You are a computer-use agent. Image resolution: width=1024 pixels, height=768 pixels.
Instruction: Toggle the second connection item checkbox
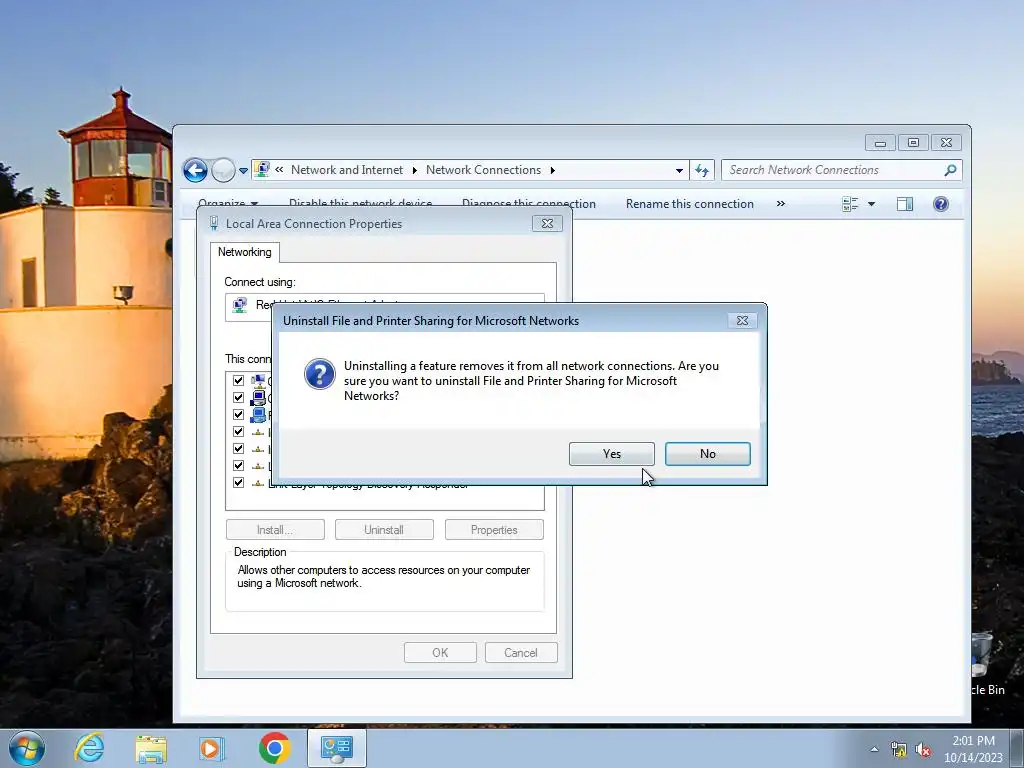[x=238, y=397]
